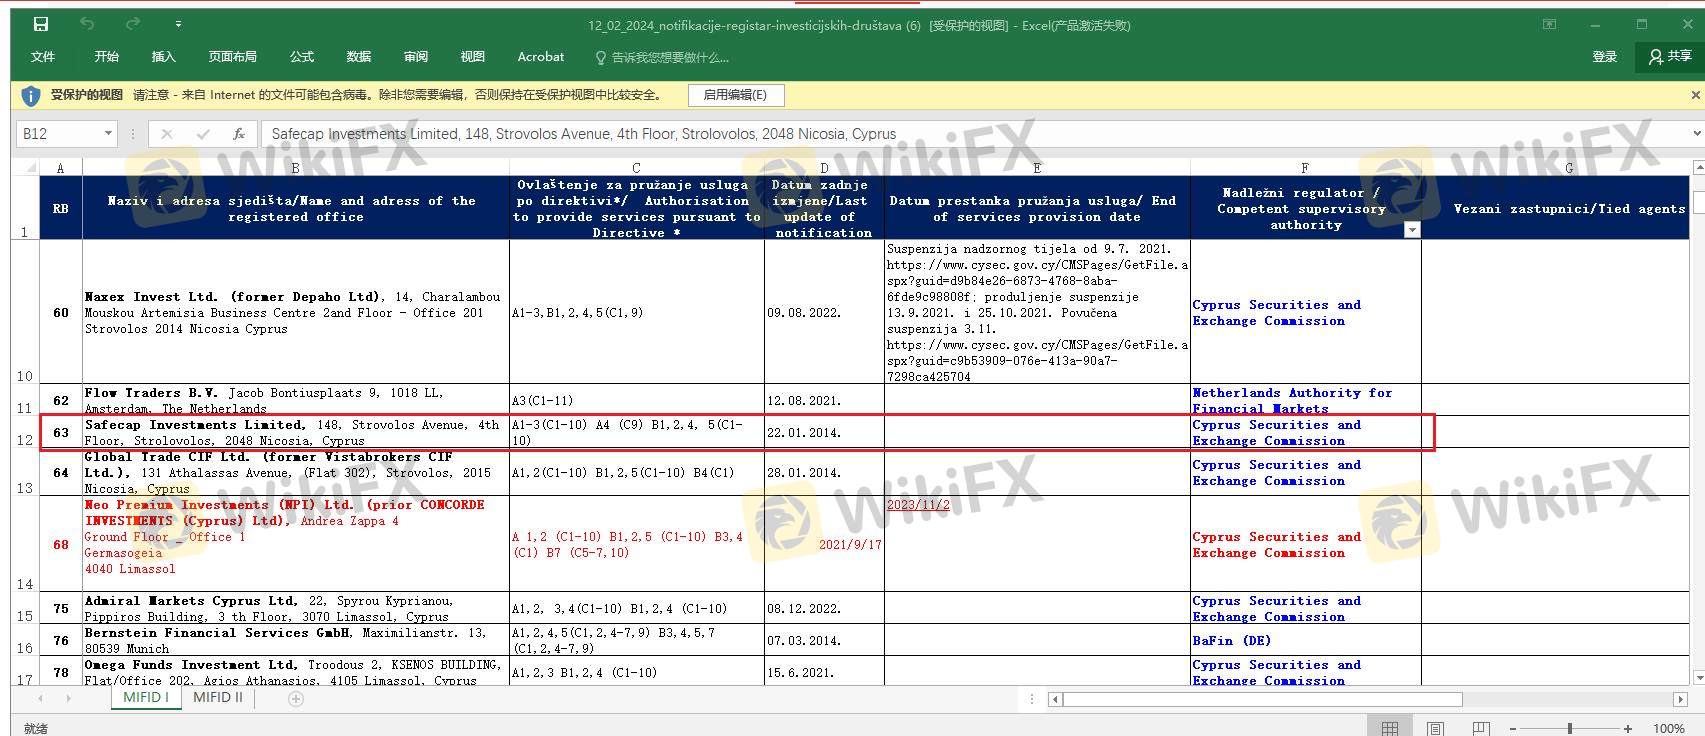Click the Cyprus Securities link in Naxex row
The image size is (1705, 736).
pyautogui.click(x=1276, y=312)
